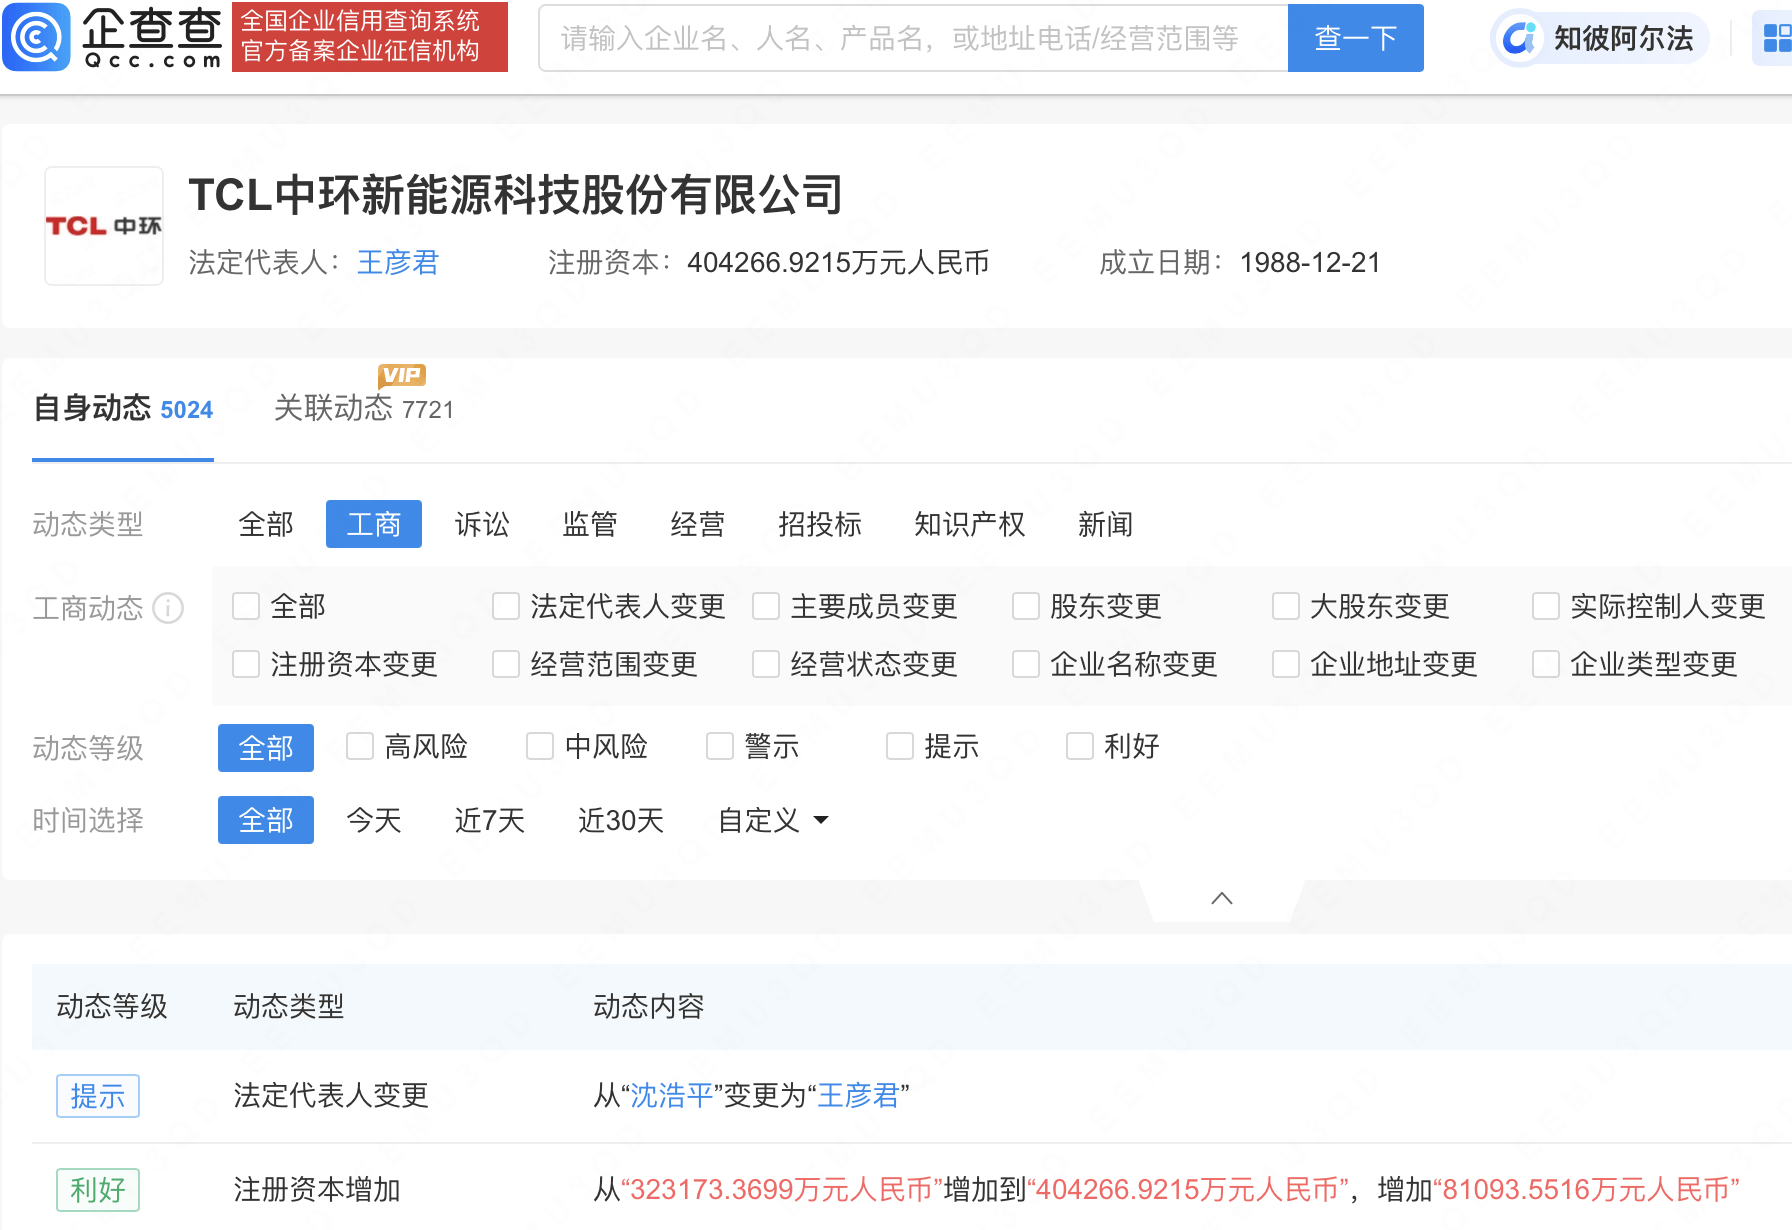Viewport: 1792px width, 1230px height.
Task: Check the 警示 level checkbox
Action: [x=720, y=746]
